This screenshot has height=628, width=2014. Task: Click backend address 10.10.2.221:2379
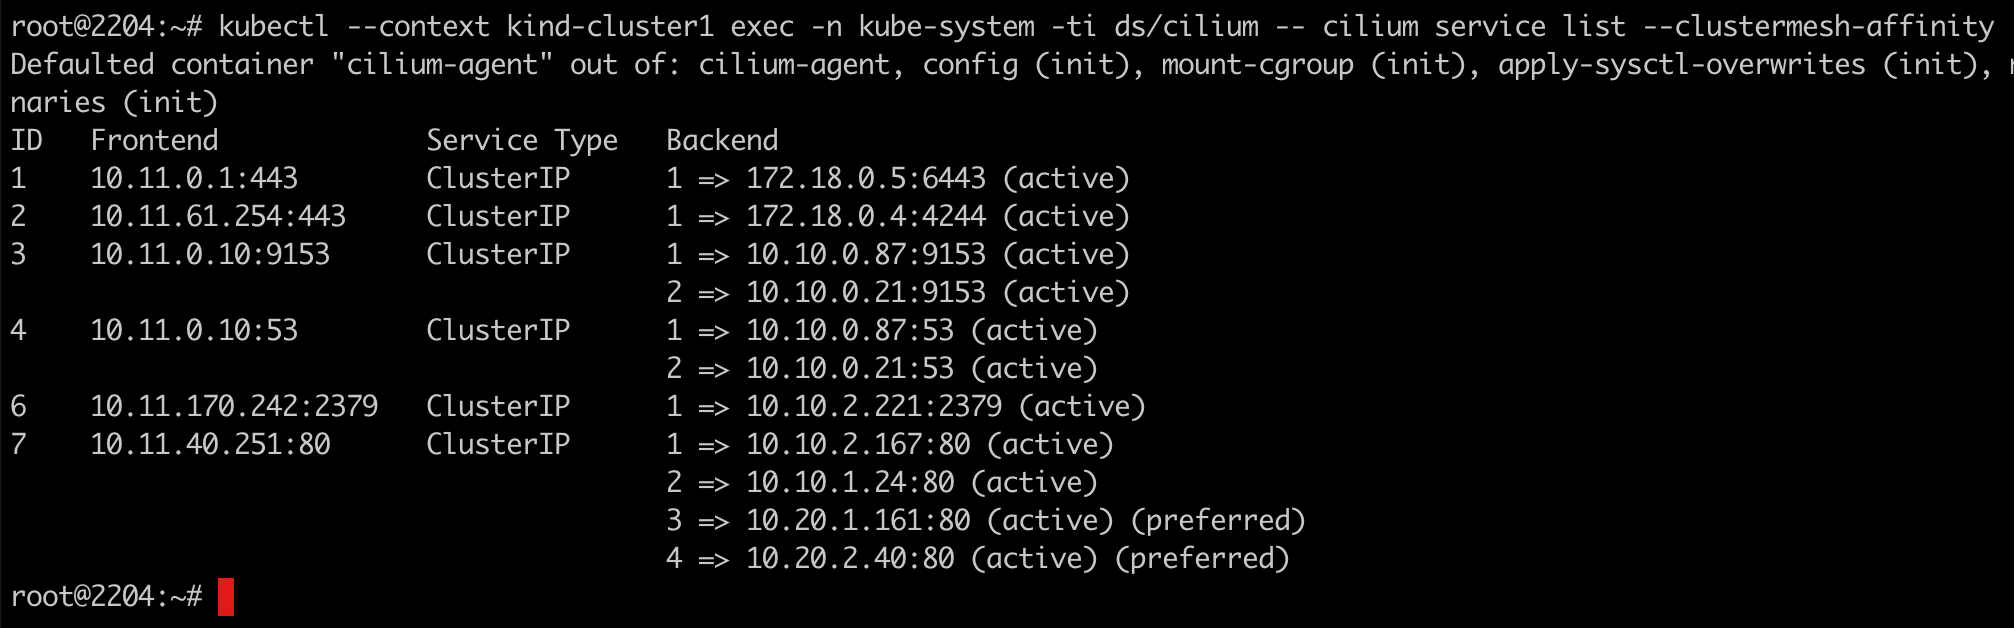coord(874,407)
